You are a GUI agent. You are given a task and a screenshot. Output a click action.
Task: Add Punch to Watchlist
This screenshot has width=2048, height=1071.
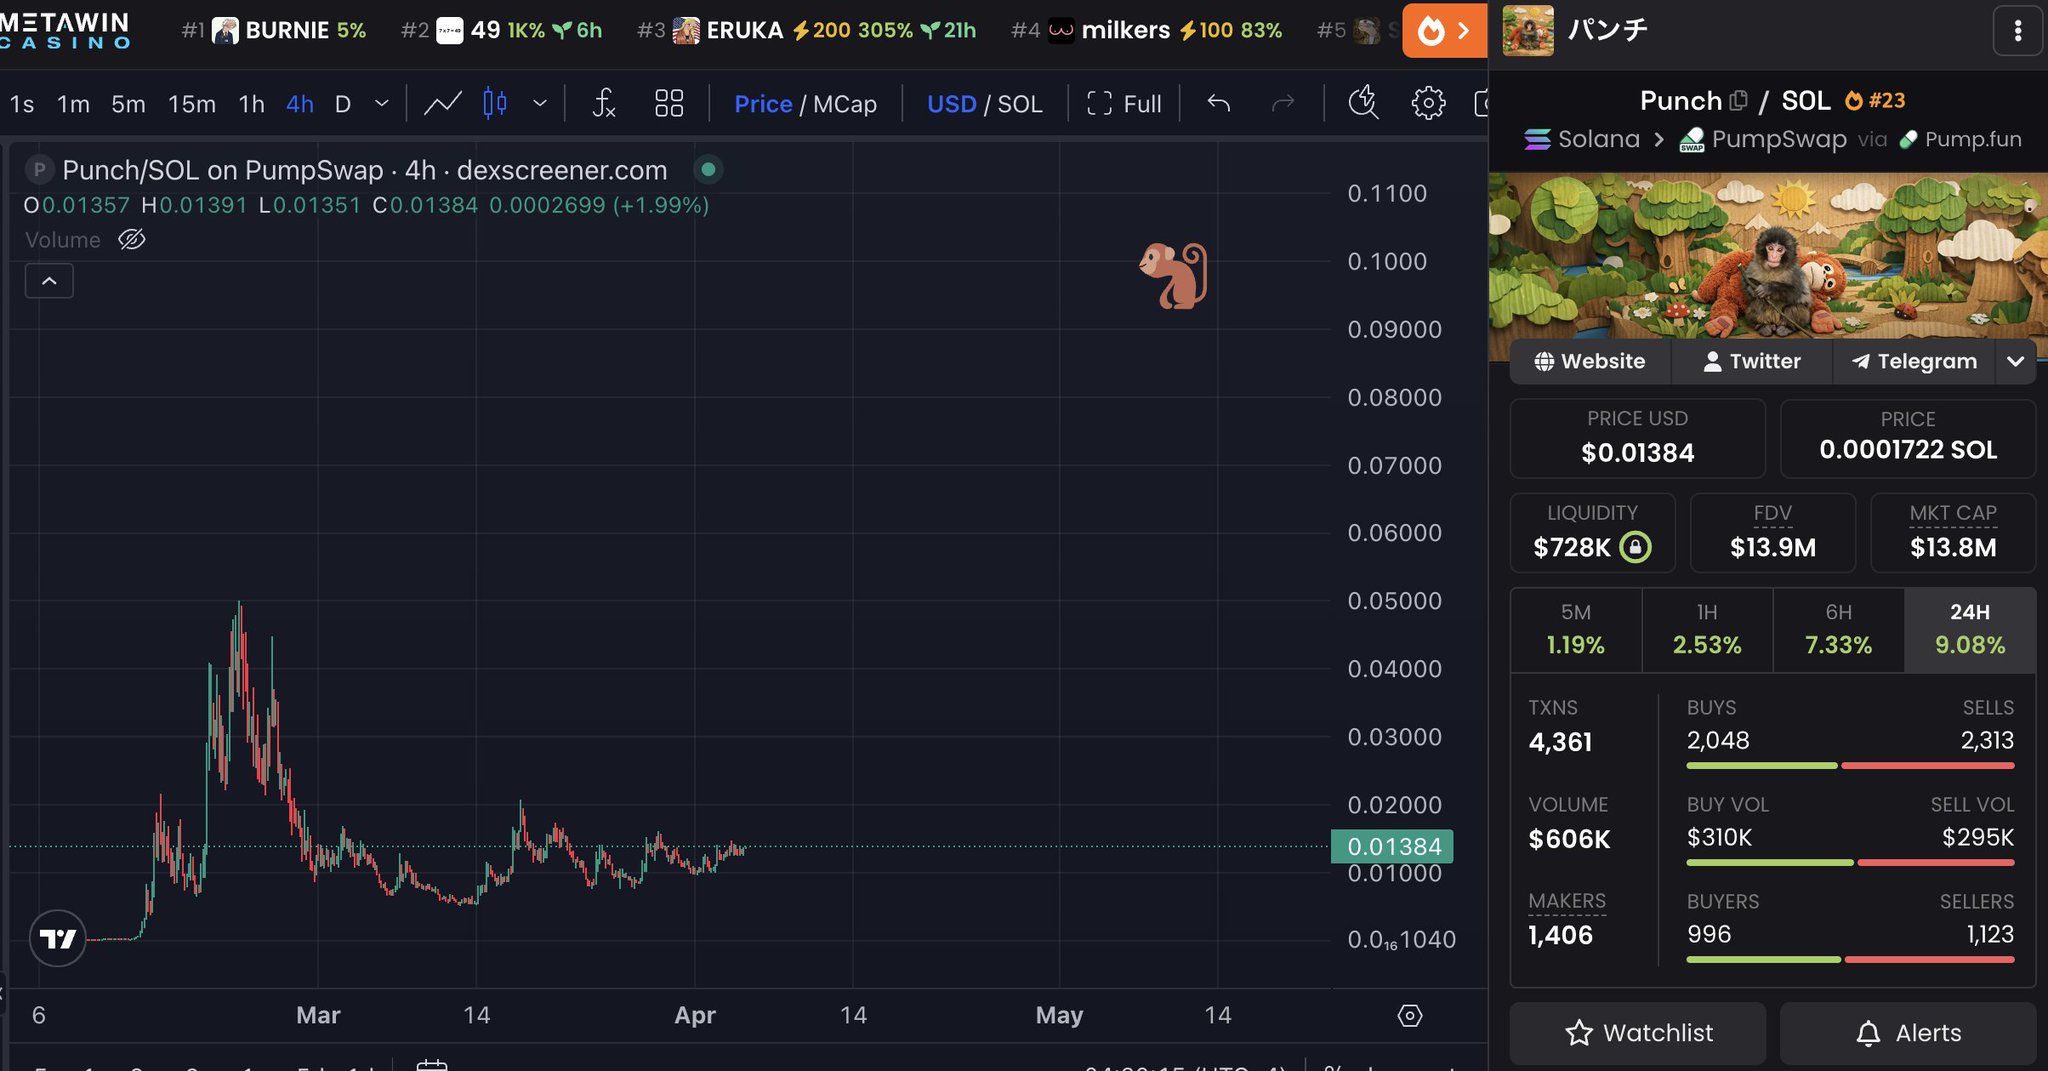pos(1638,1033)
